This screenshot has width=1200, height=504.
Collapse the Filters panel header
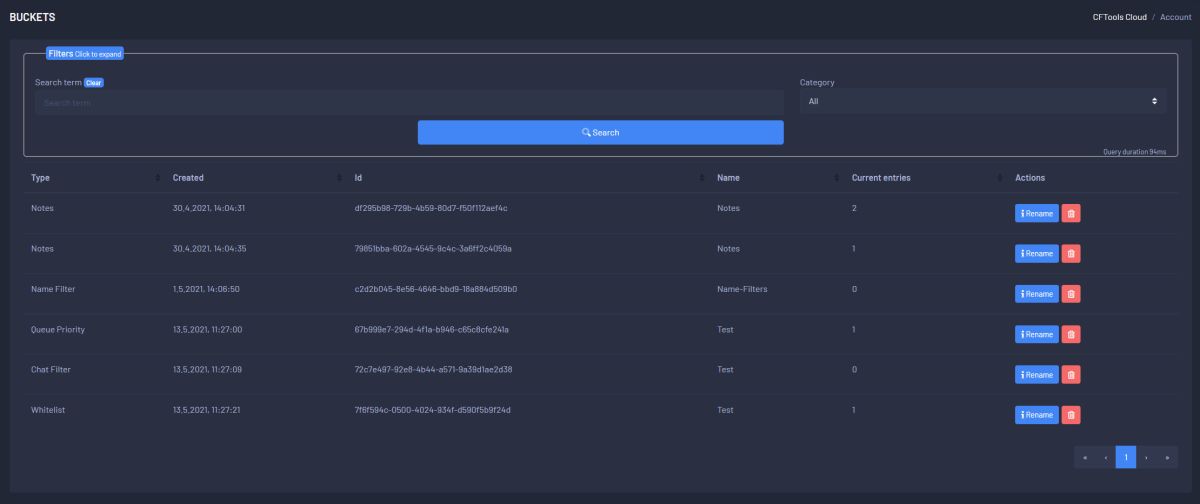pos(85,53)
